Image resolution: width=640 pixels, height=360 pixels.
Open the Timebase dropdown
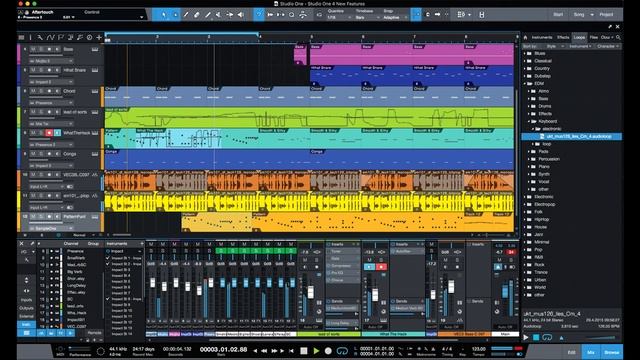point(367,18)
